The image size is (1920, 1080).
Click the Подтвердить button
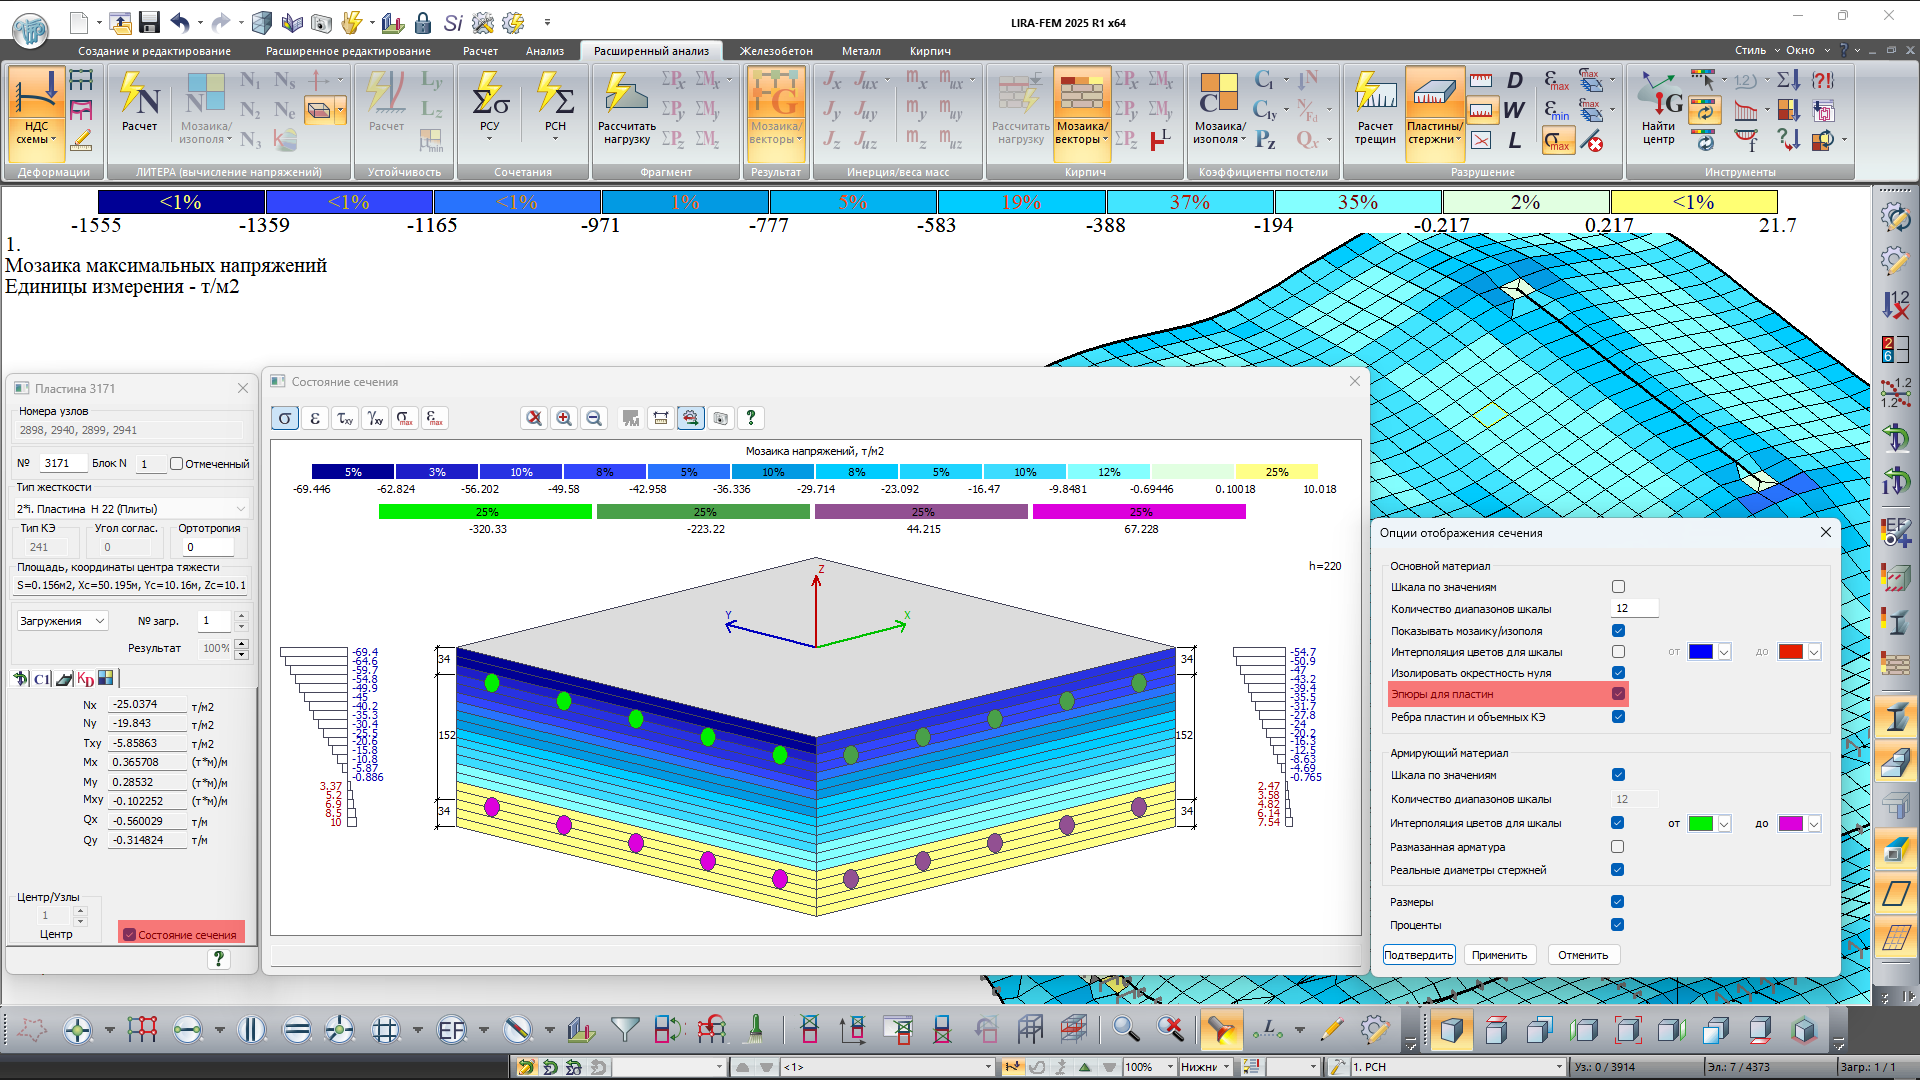pyautogui.click(x=1418, y=955)
